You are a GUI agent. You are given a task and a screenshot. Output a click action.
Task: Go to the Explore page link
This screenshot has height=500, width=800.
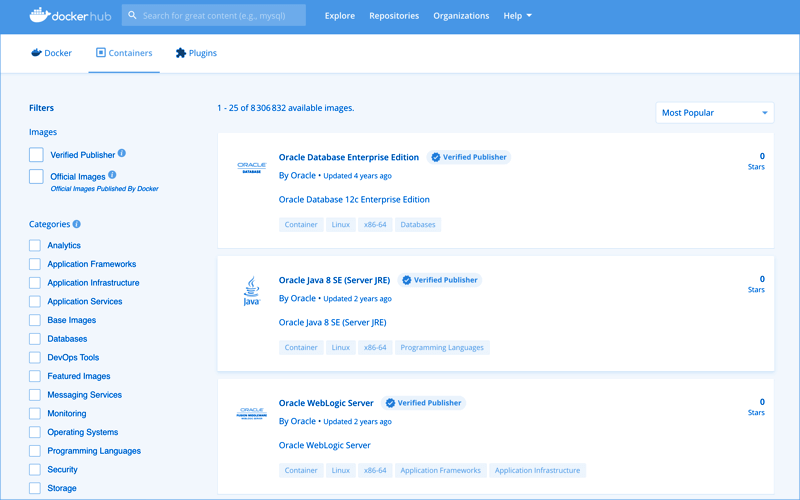(x=340, y=16)
